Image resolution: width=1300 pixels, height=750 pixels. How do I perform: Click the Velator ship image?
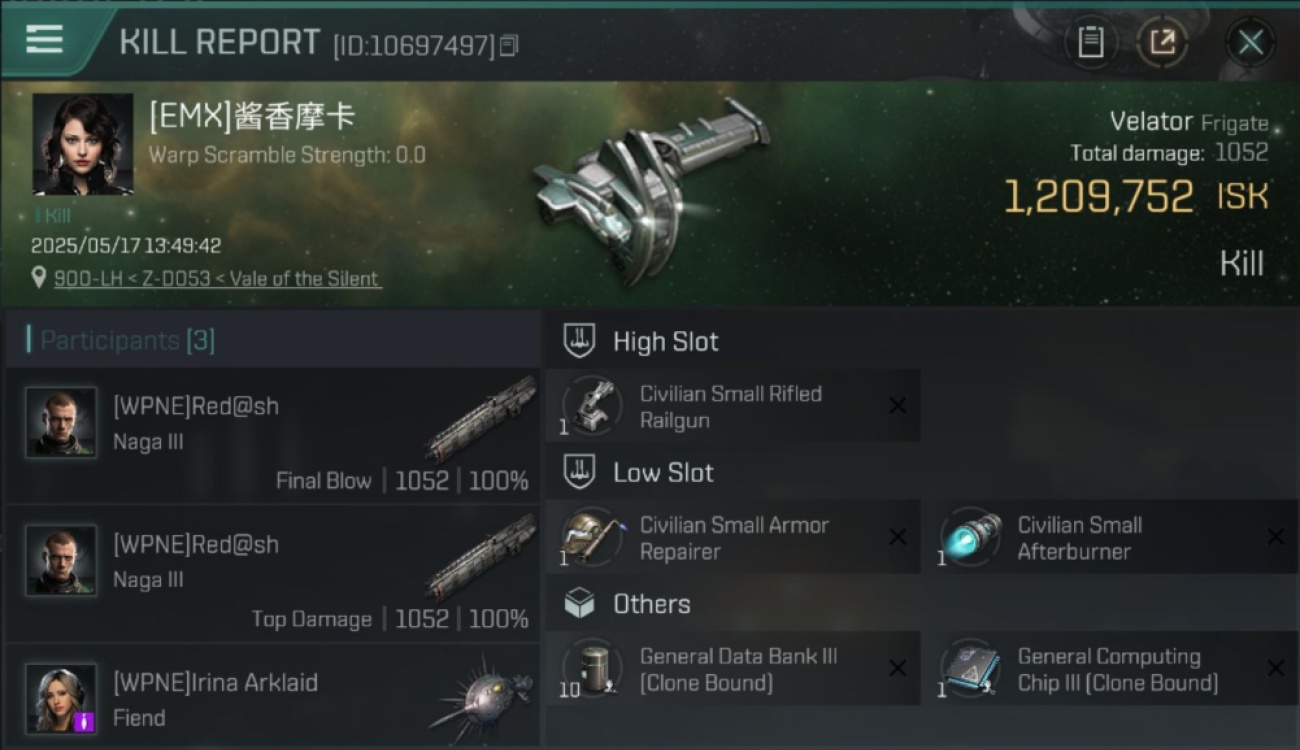(645, 190)
